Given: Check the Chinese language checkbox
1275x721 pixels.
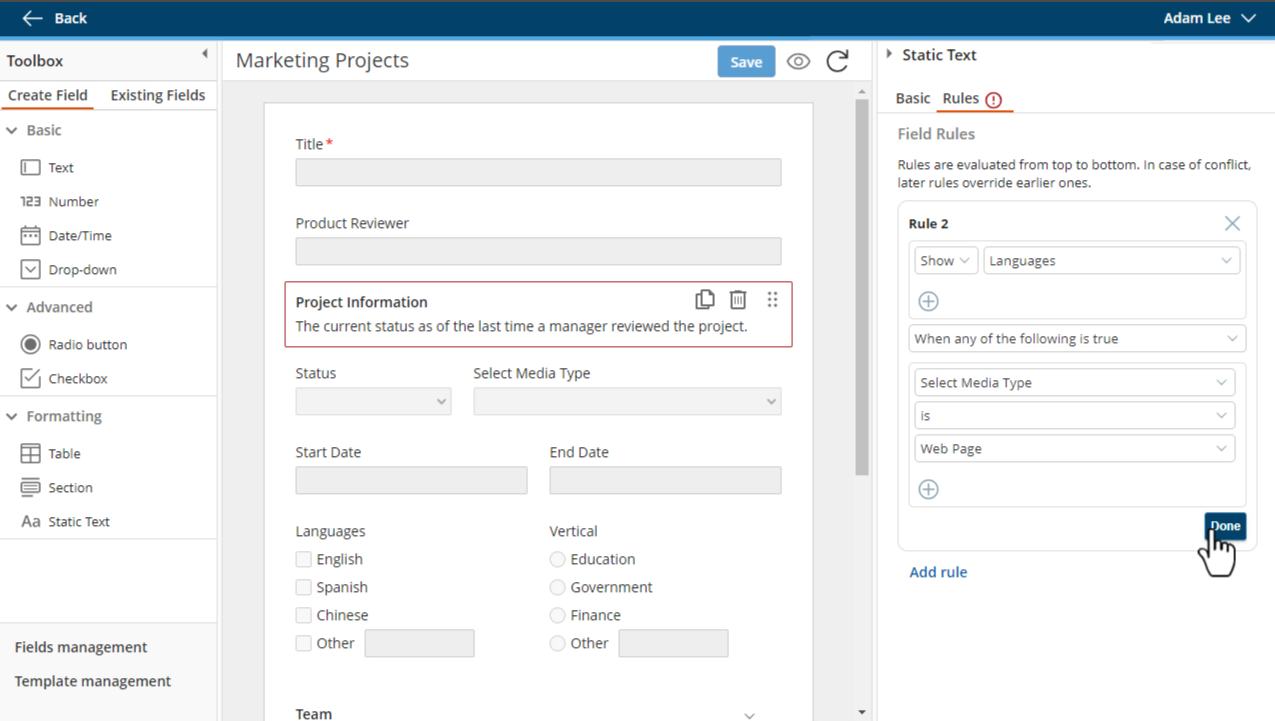Looking at the screenshot, I should tap(303, 615).
